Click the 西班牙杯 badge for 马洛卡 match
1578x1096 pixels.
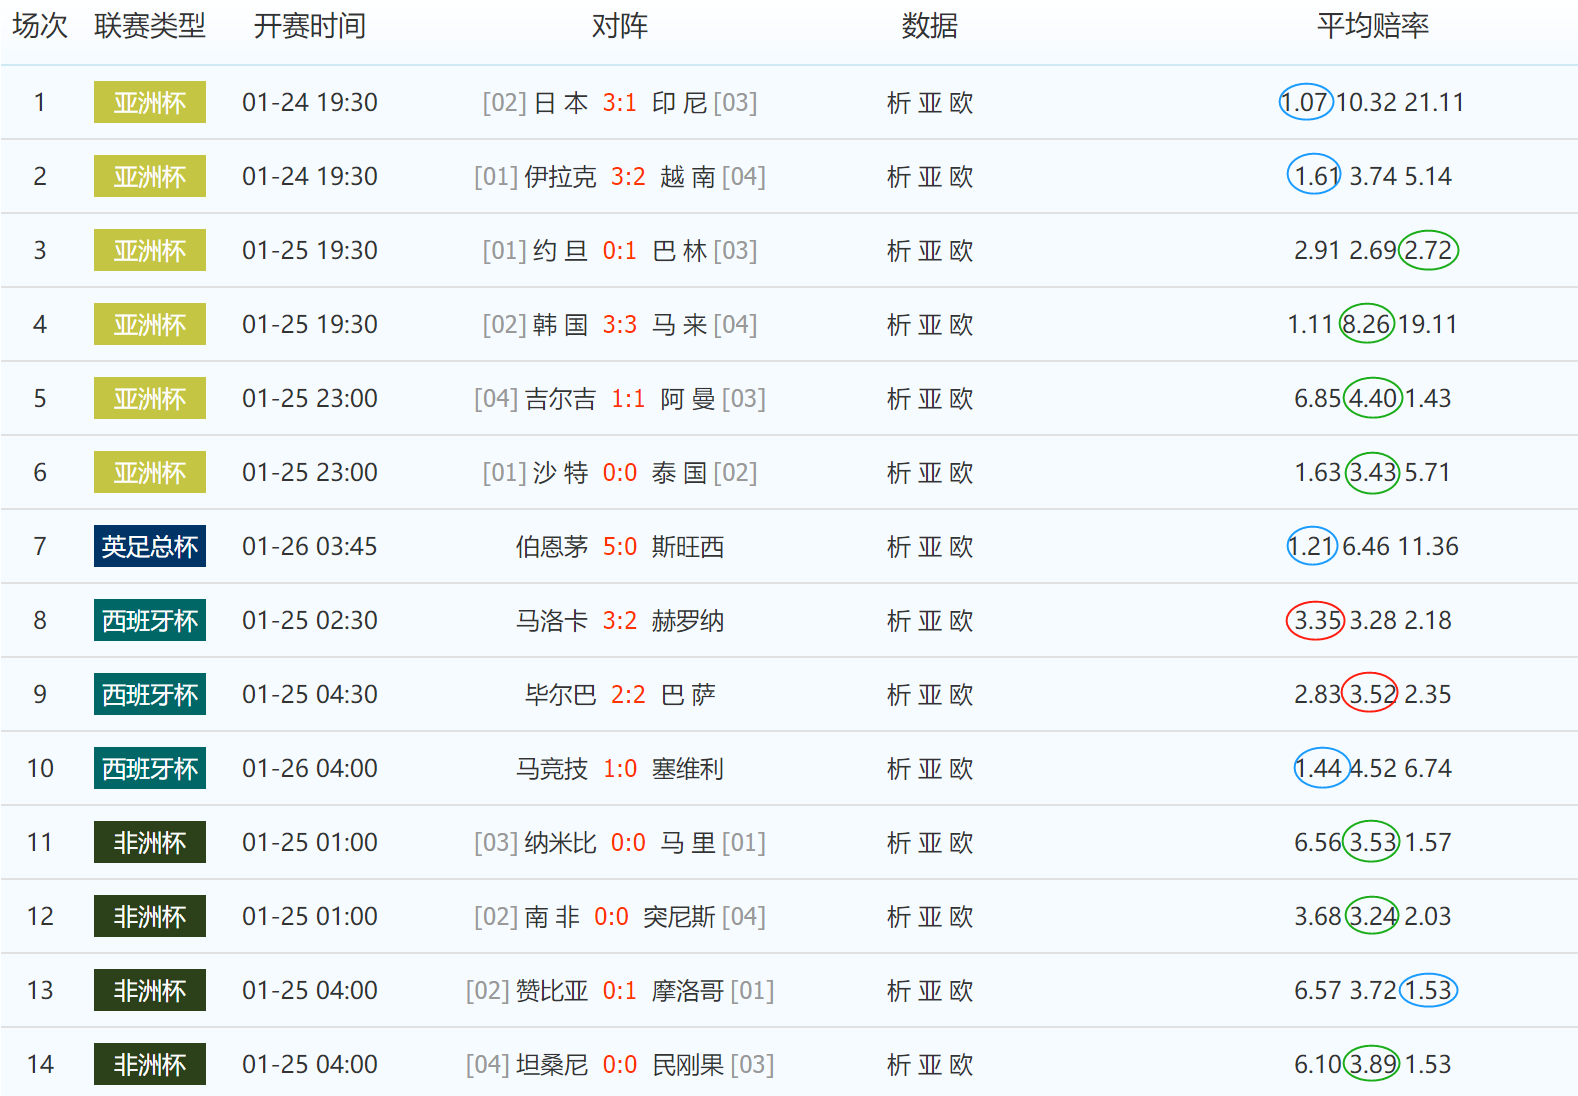click(x=149, y=621)
